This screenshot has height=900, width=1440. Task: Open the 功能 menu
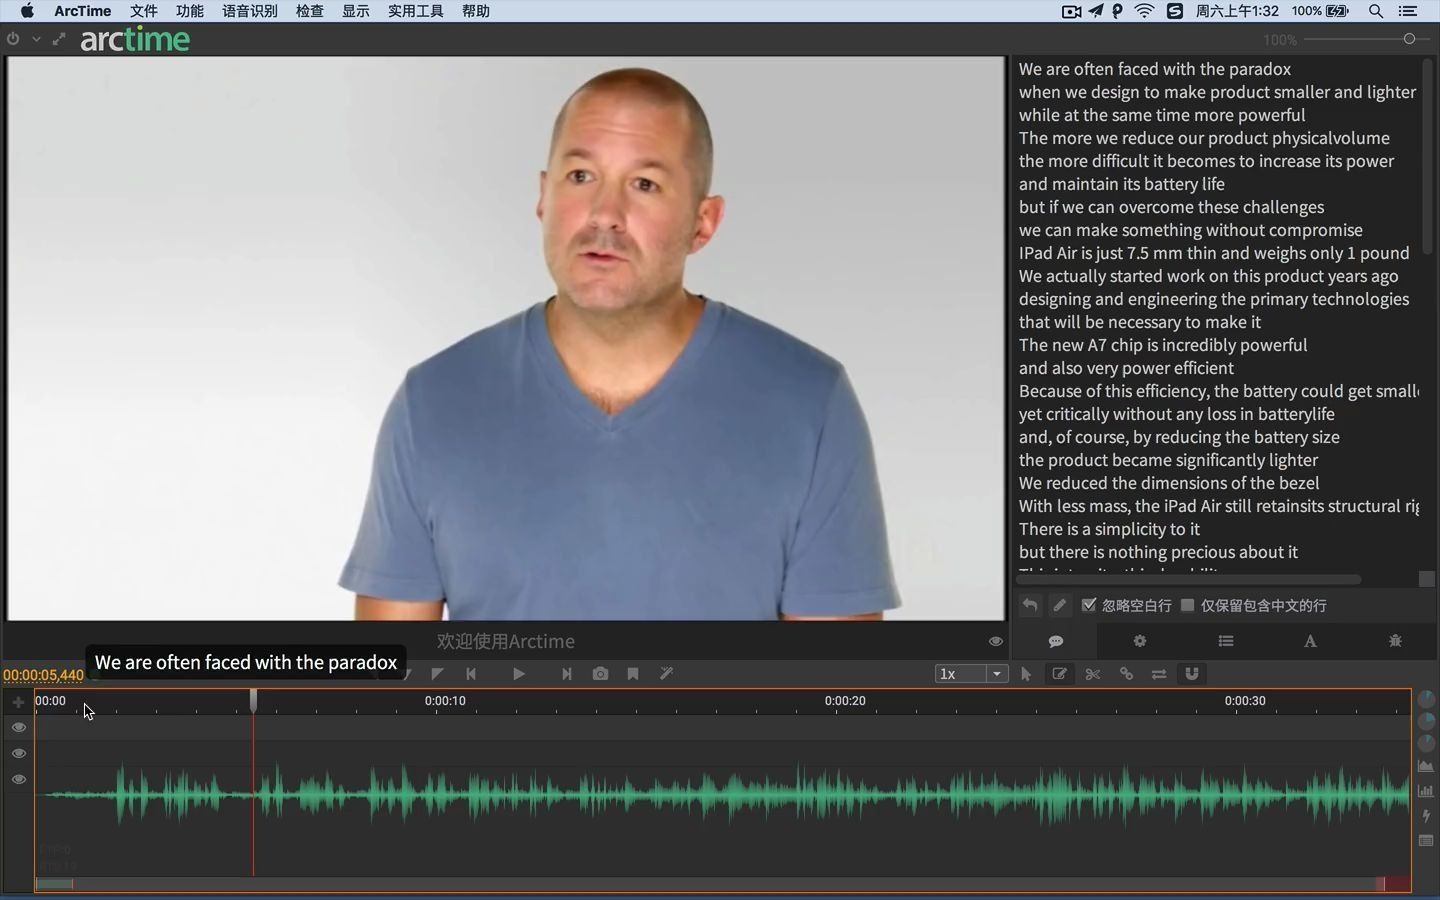[190, 11]
